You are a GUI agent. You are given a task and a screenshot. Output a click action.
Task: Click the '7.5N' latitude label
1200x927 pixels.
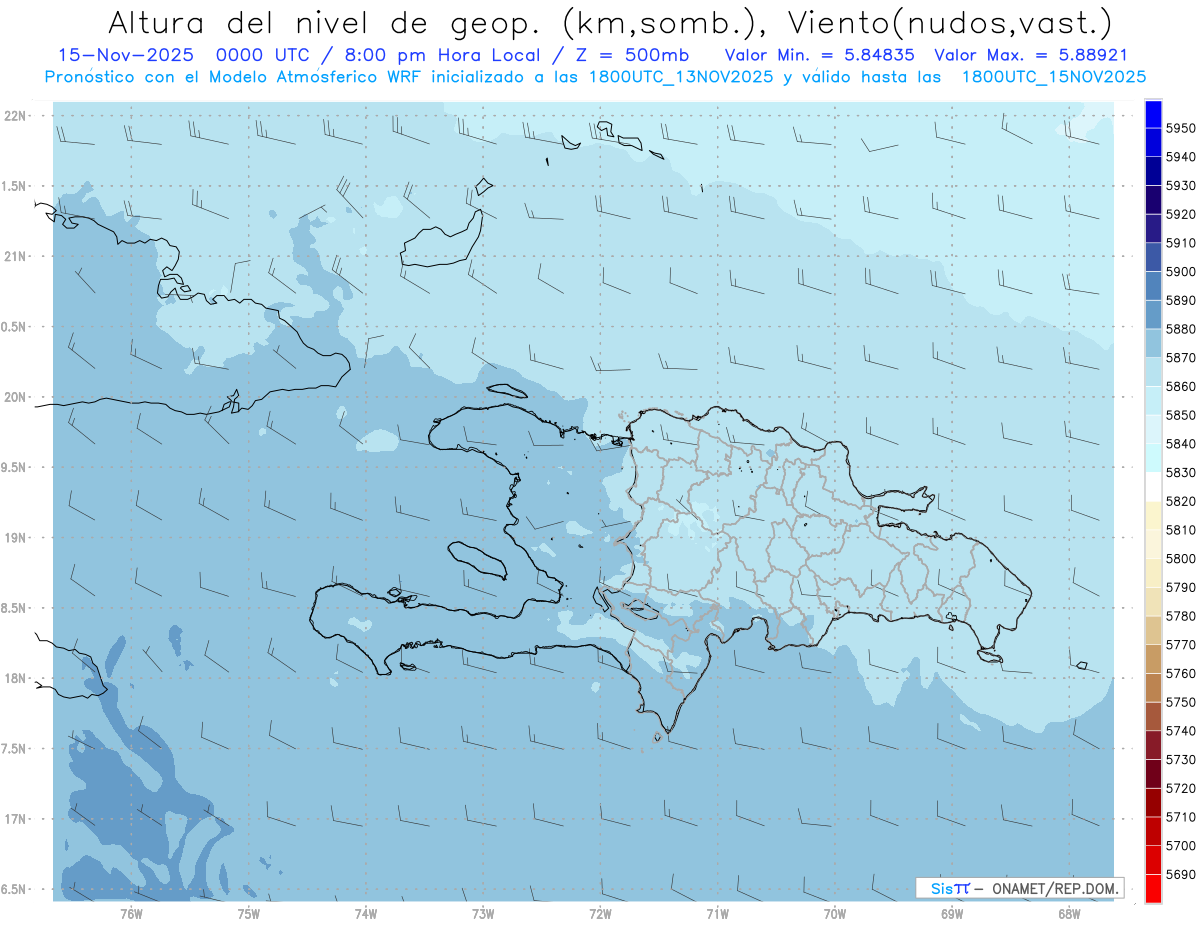click(x=14, y=748)
